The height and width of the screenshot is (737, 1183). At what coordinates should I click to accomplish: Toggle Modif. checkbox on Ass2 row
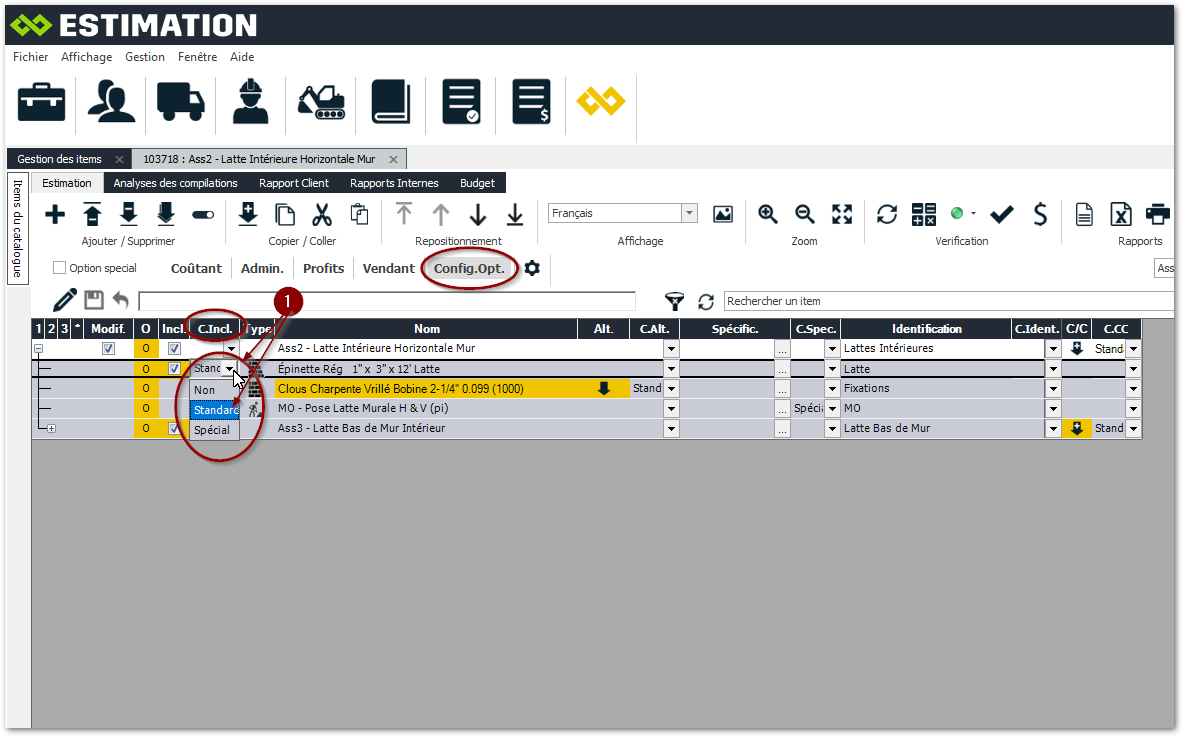pos(109,349)
